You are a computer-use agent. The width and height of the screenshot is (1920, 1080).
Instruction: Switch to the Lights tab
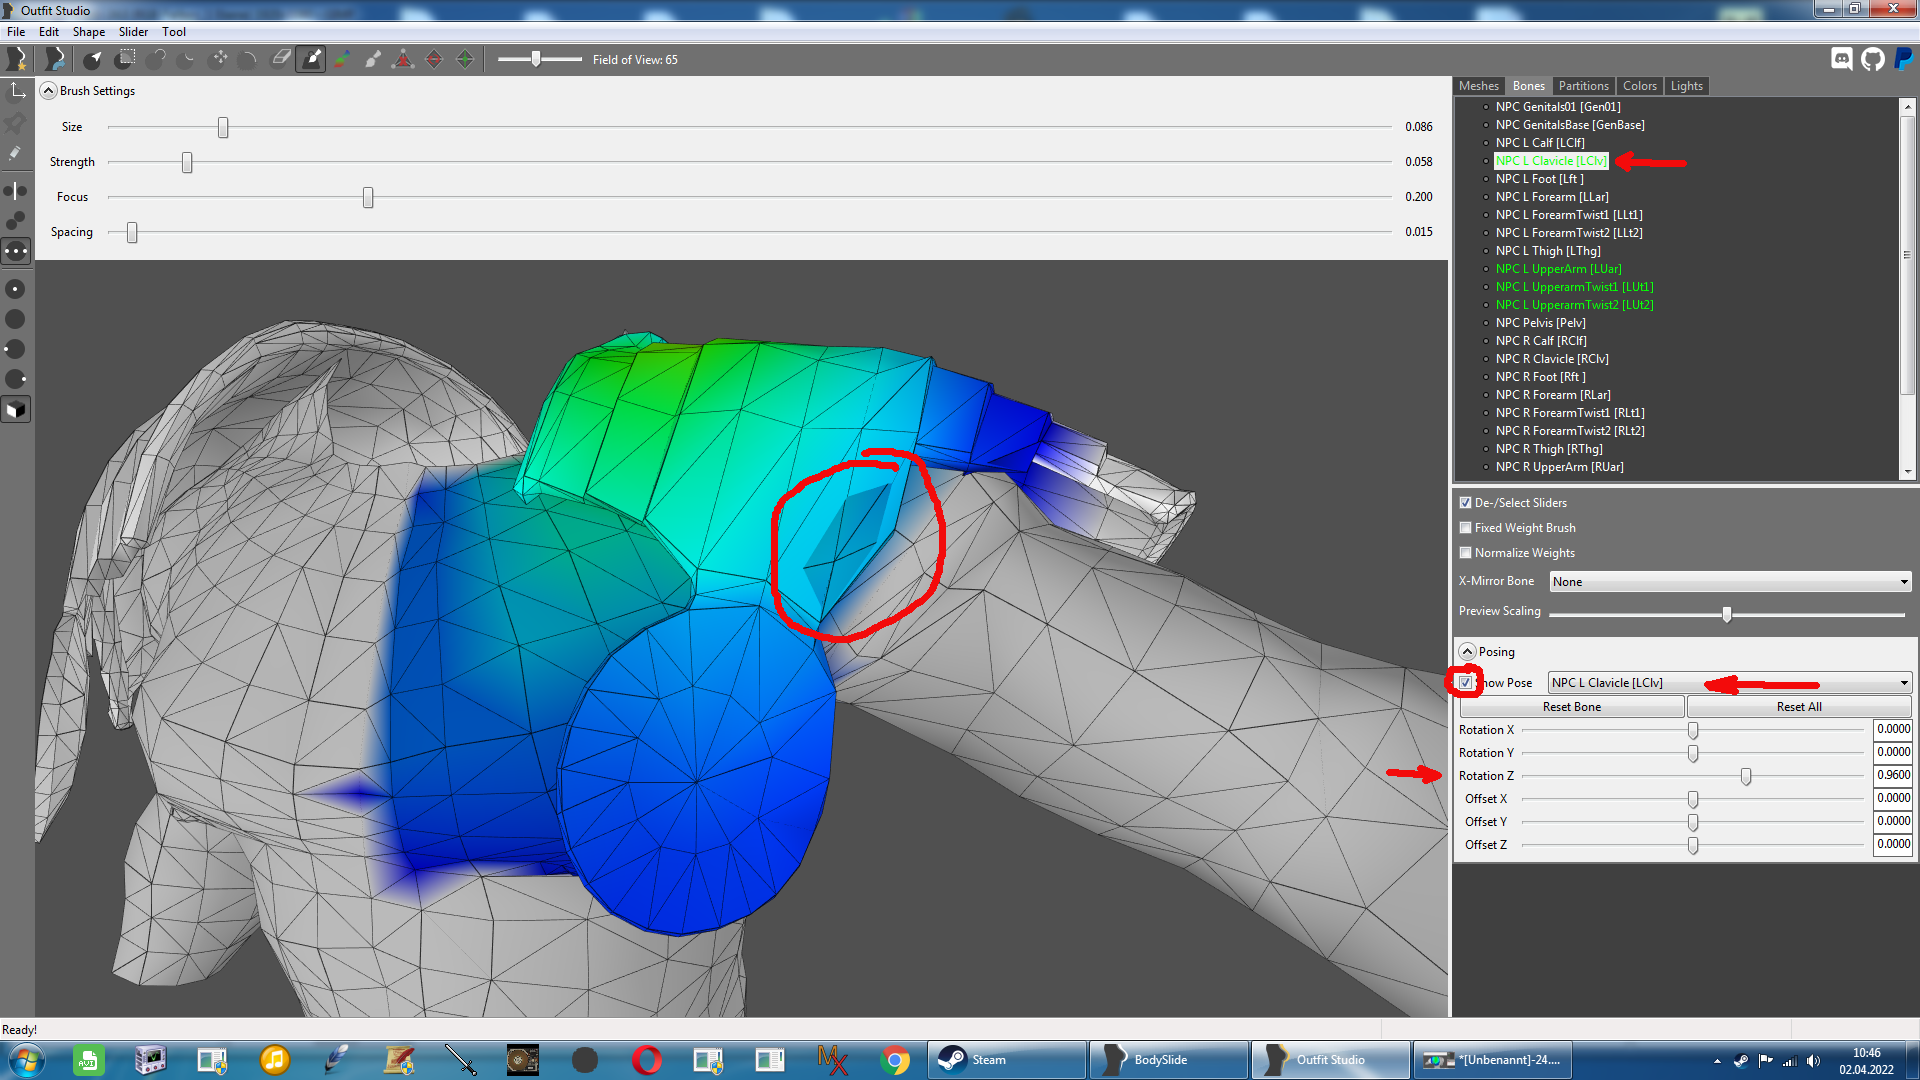(1687, 86)
